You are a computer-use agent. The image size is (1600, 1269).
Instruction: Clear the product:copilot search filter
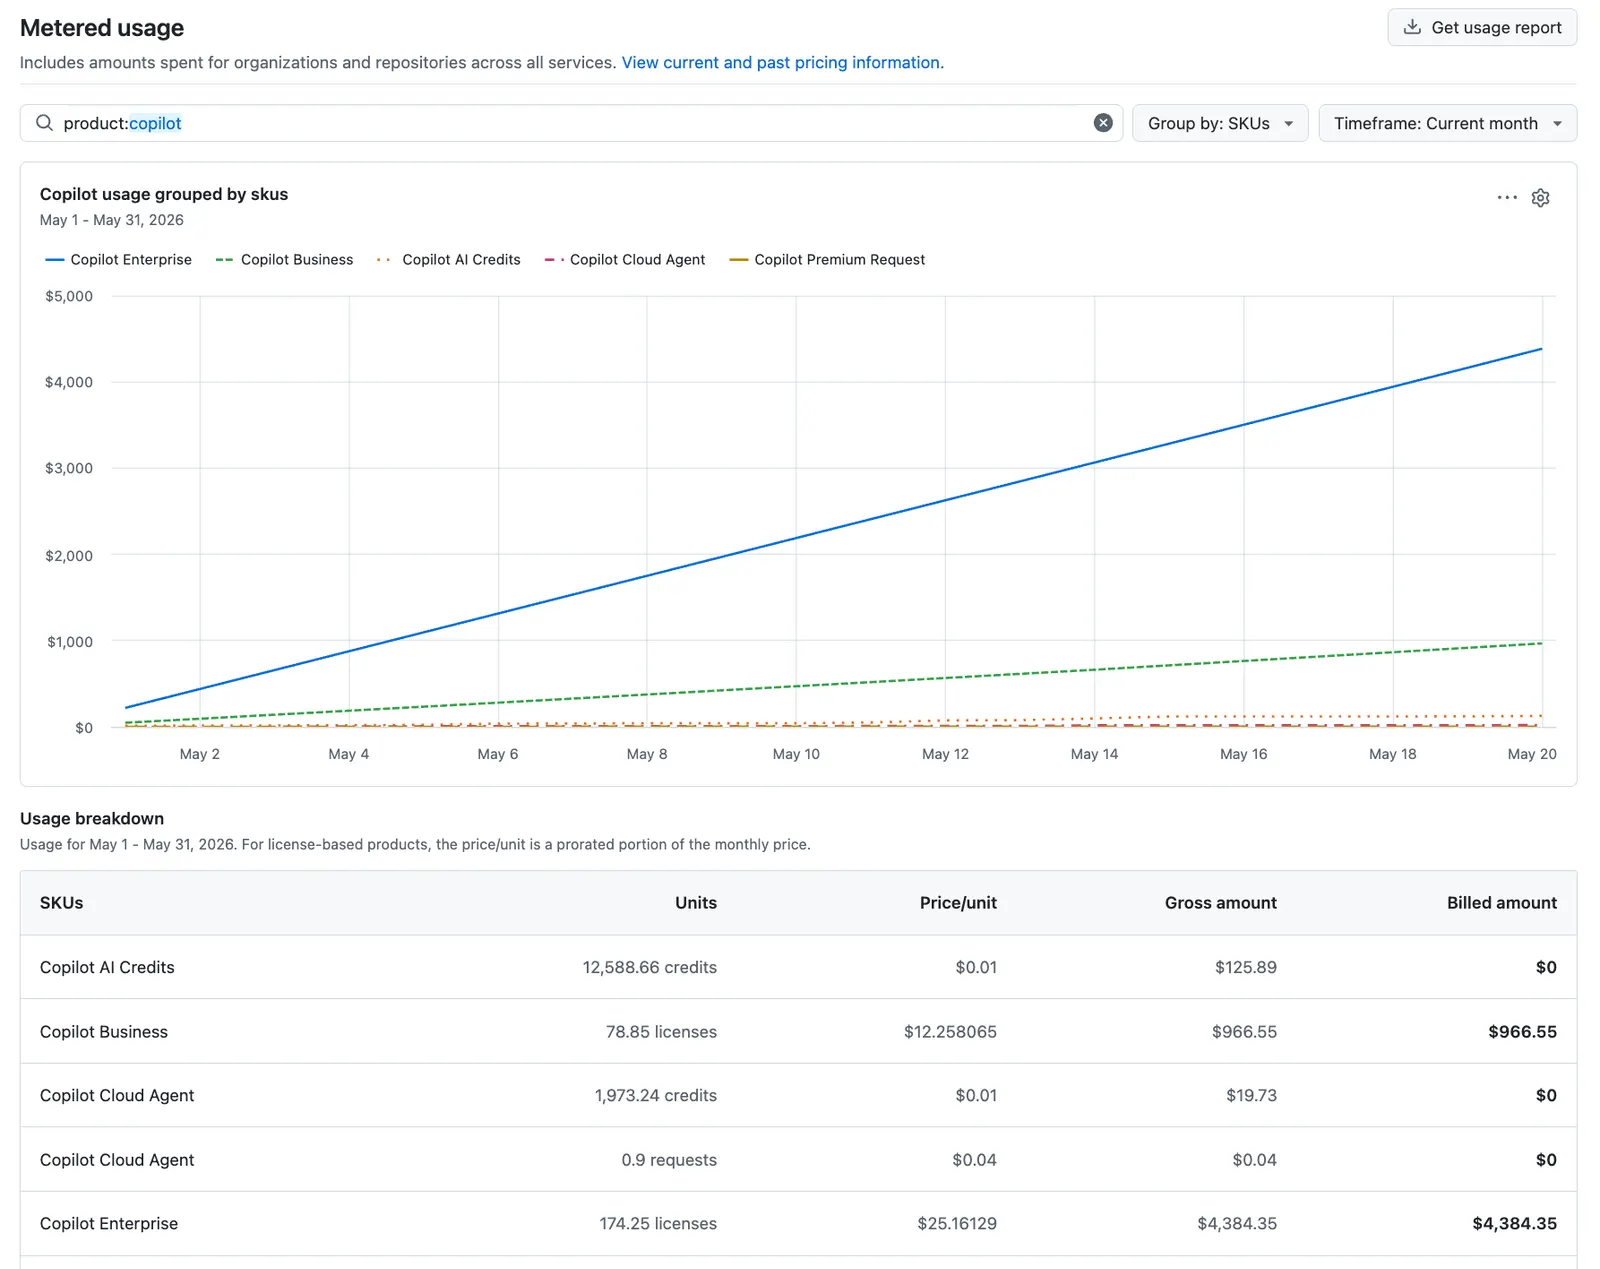[1103, 123]
